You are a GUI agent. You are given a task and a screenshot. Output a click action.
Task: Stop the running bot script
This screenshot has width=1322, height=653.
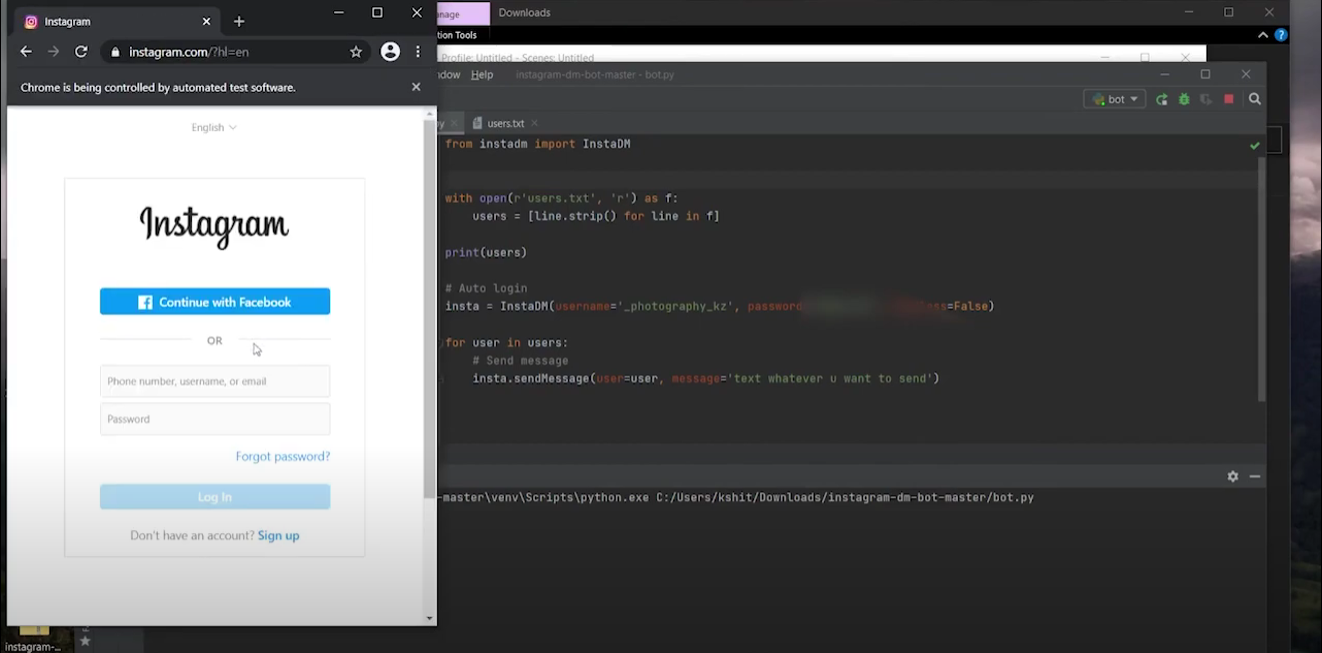click(x=1229, y=99)
